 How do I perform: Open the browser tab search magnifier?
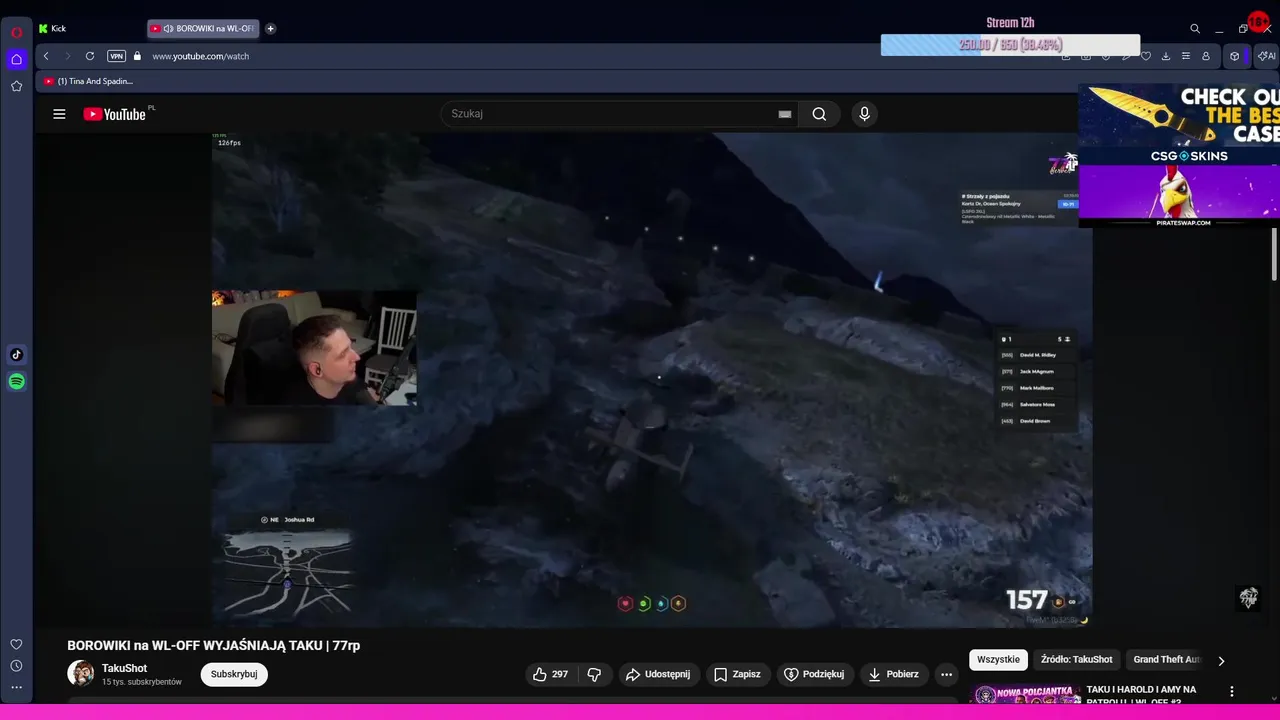tap(1195, 29)
